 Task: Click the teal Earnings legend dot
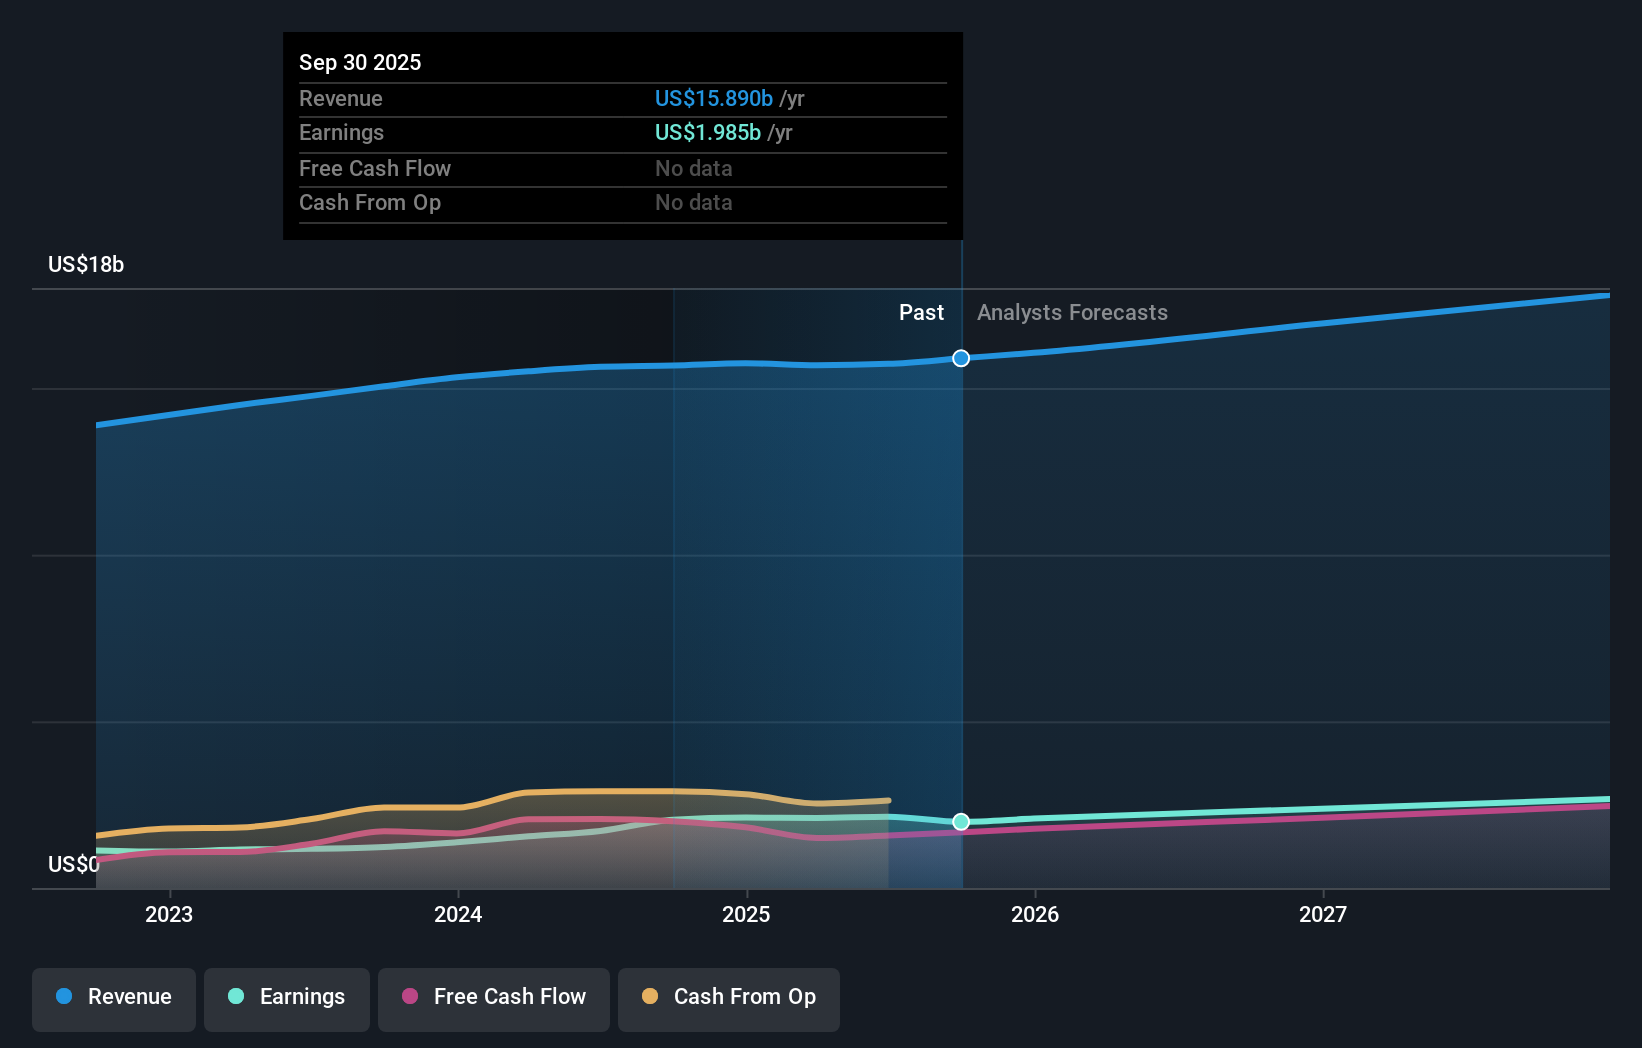click(x=234, y=997)
